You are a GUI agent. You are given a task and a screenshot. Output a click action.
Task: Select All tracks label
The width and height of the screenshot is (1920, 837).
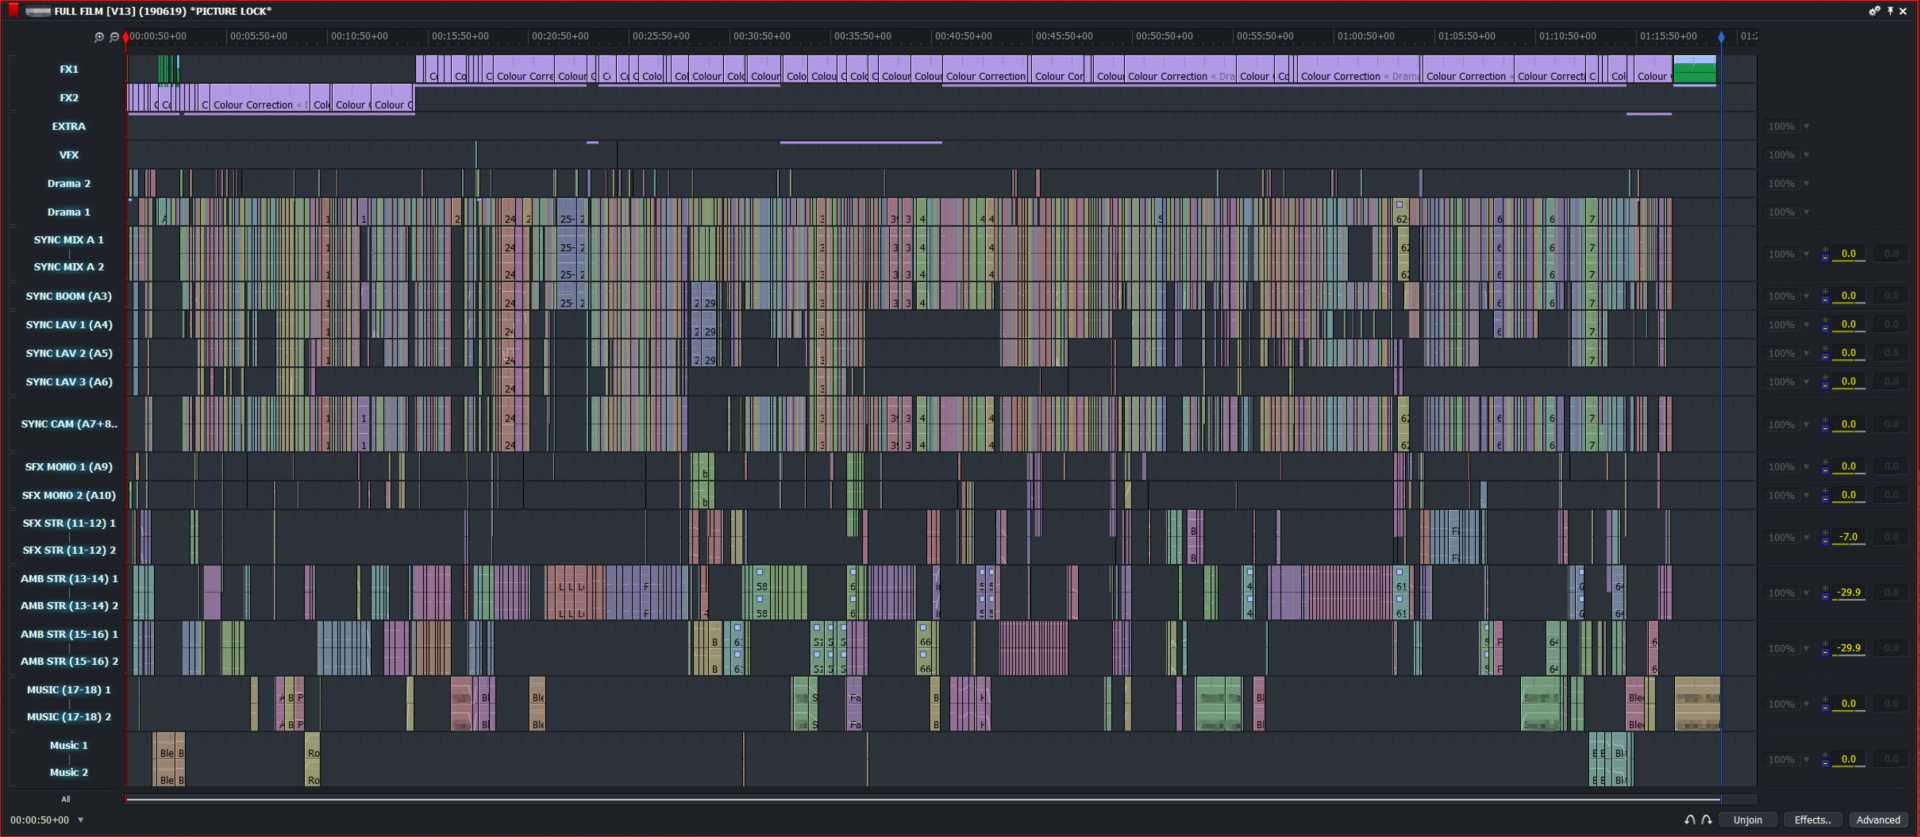(66, 799)
